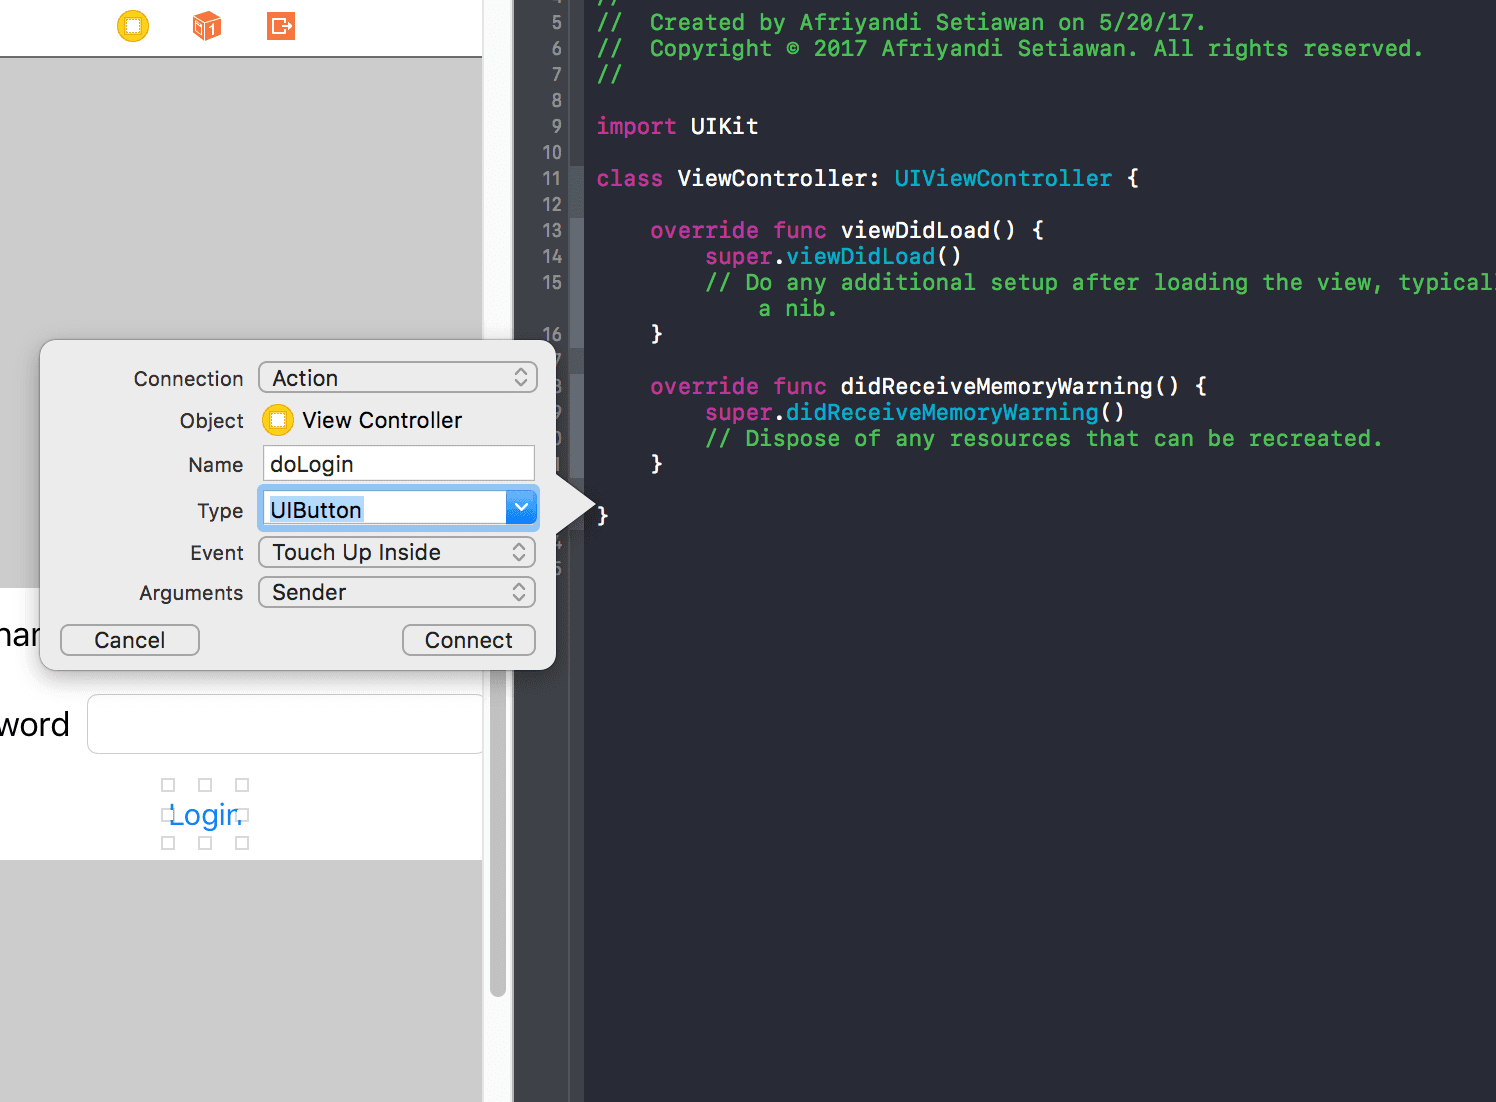Expand the Type combo box arrow
Image resolution: width=1496 pixels, height=1102 pixels.
click(521, 508)
